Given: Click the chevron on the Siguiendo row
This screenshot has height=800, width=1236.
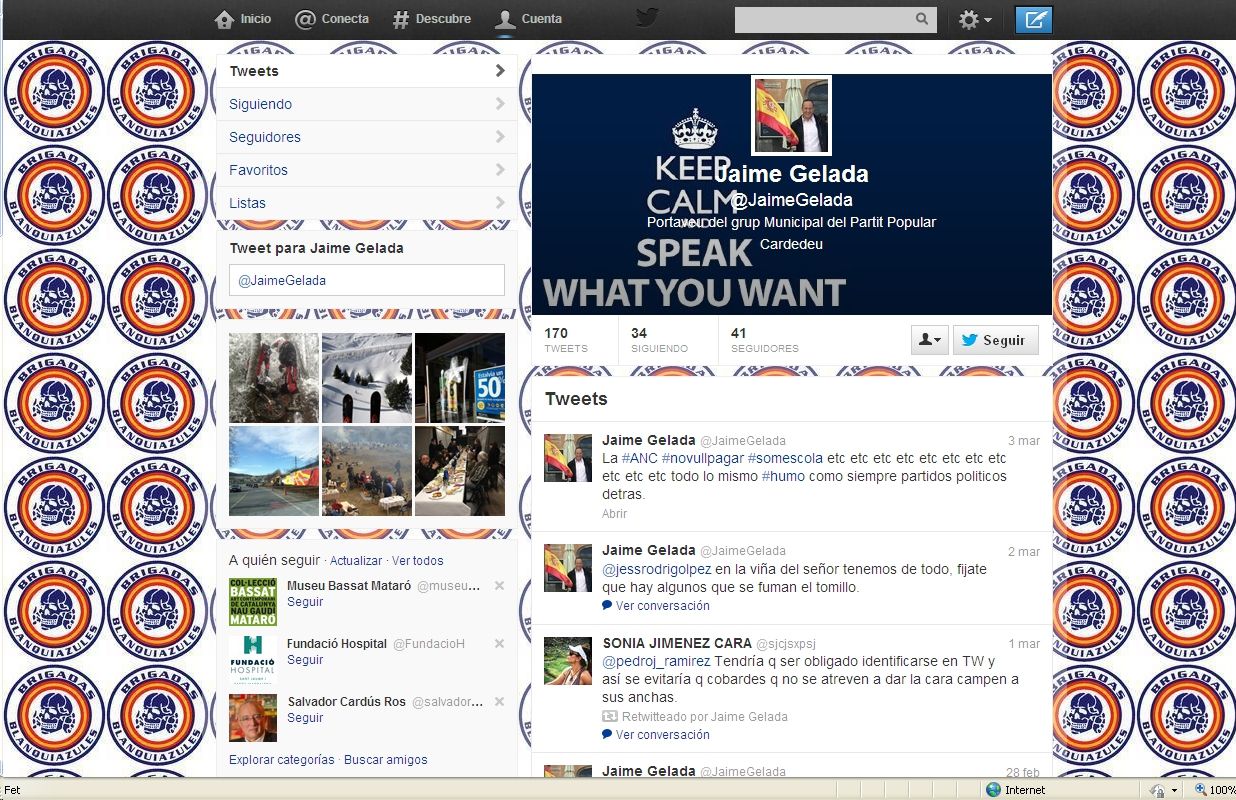Looking at the screenshot, I should 500,104.
